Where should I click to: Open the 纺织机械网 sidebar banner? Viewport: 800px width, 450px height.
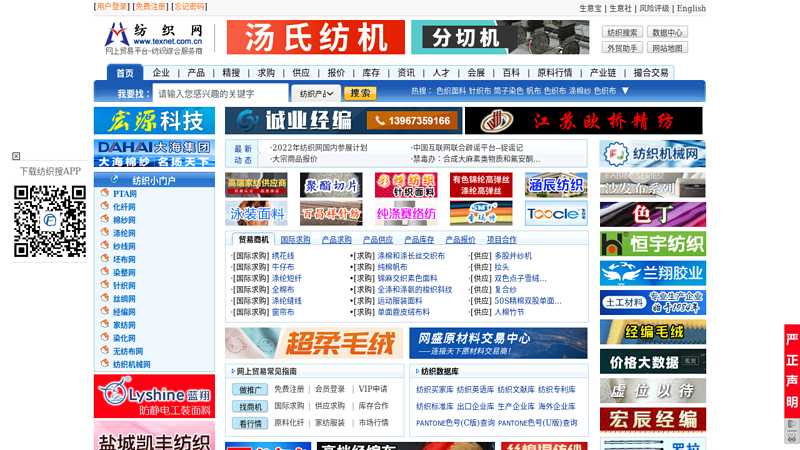click(653, 154)
